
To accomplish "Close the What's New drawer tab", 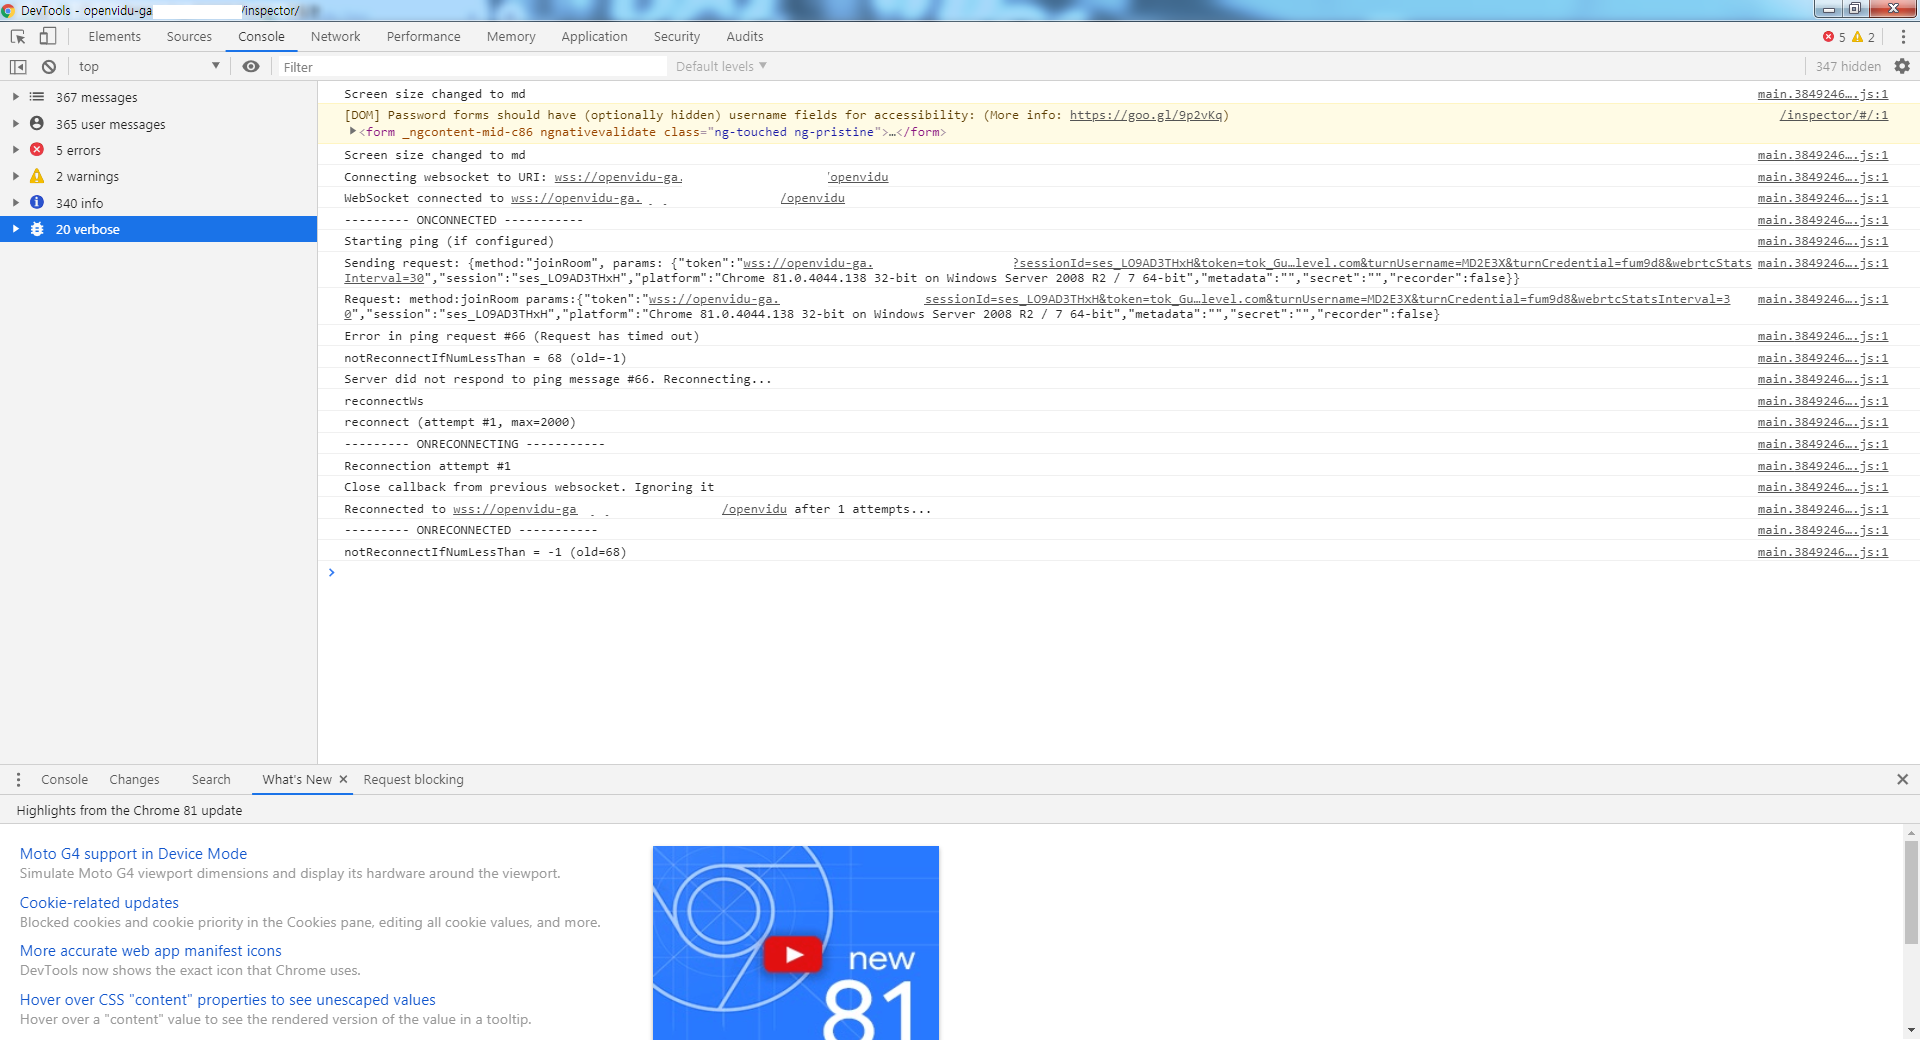I will [x=343, y=779].
